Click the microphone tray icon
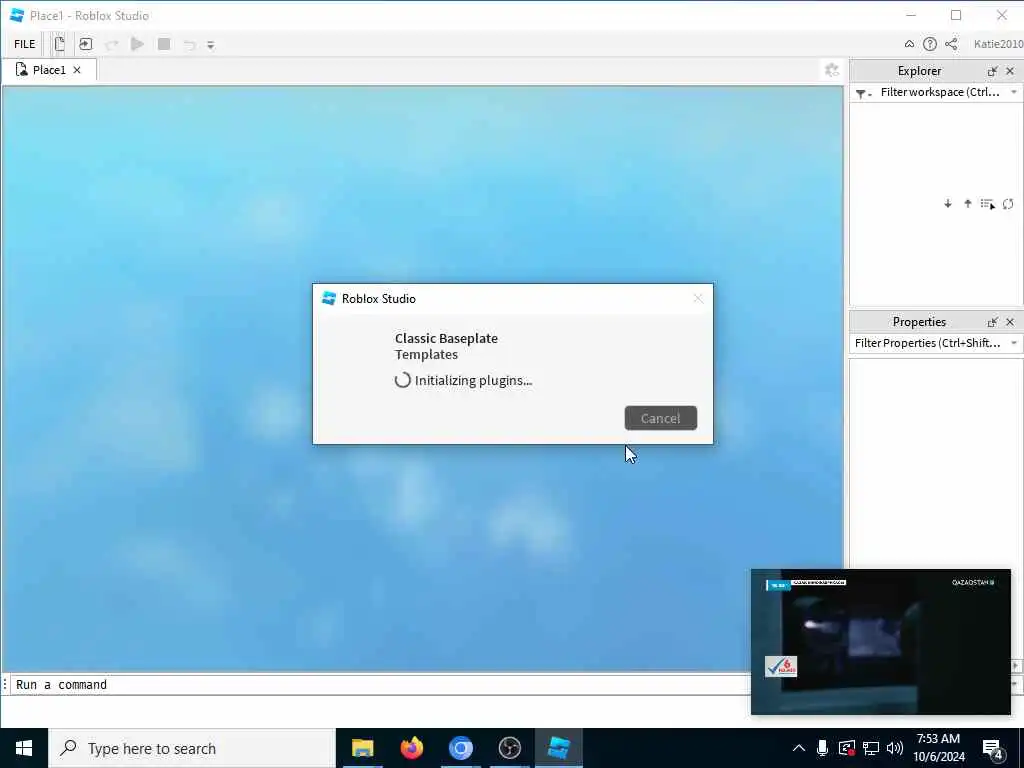This screenshot has height=768, width=1024. point(822,748)
